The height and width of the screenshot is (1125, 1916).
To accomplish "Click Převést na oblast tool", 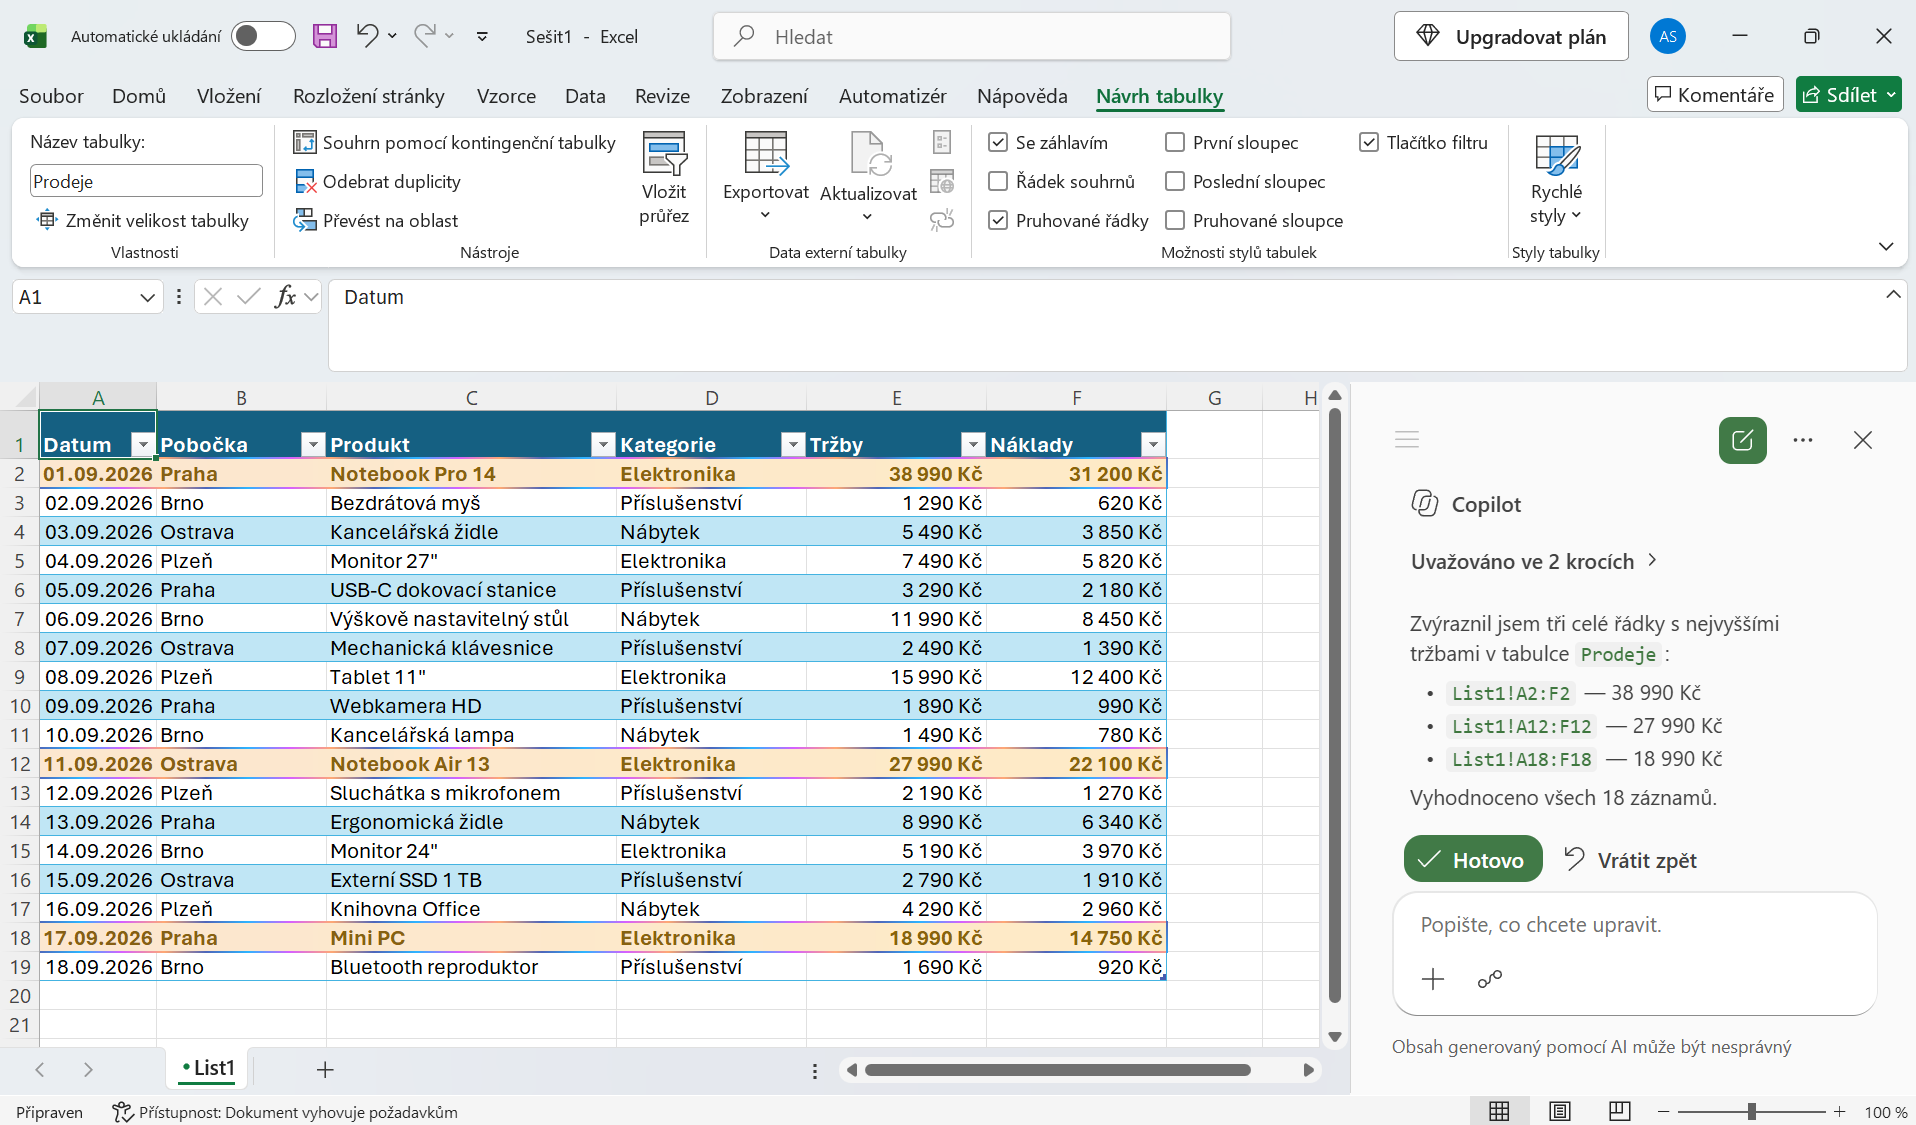I will [x=376, y=220].
